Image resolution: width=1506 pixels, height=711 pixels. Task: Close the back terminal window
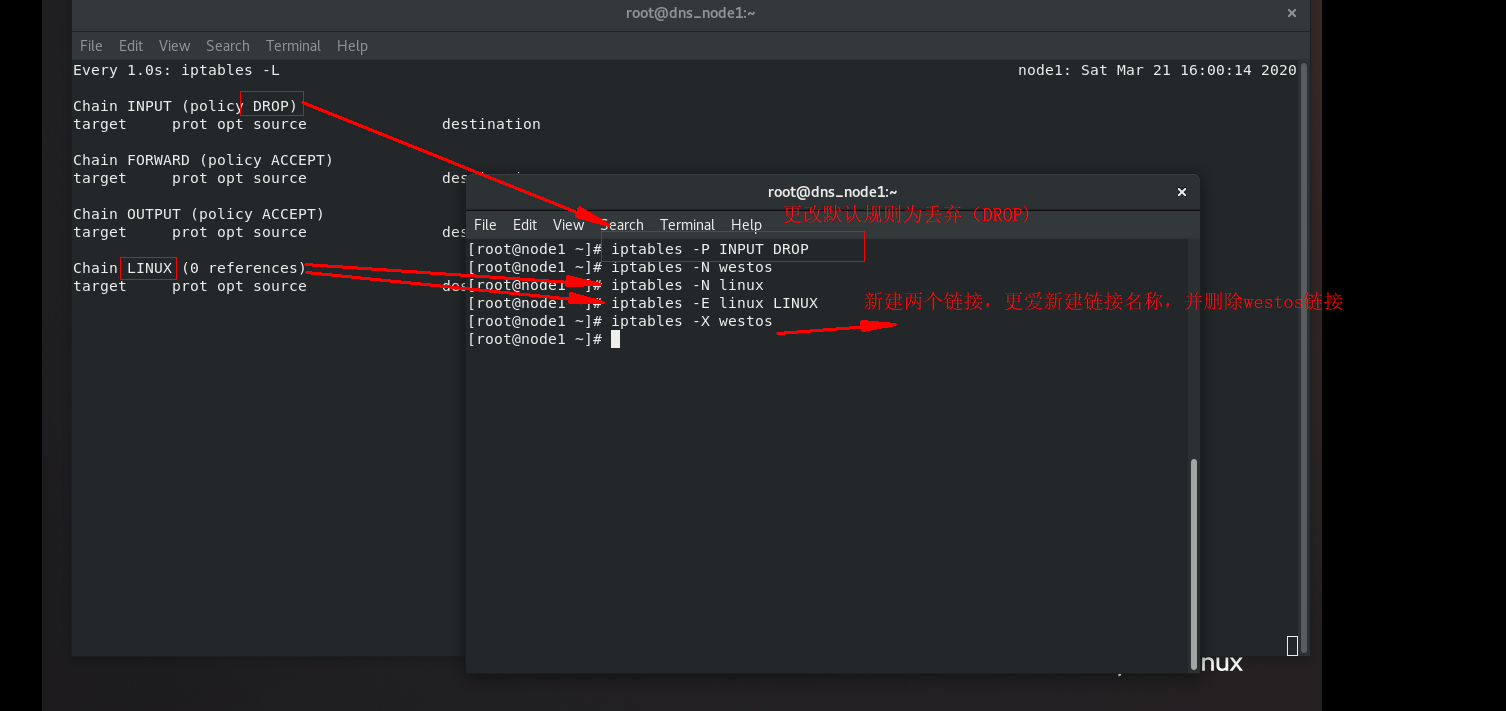pos(1291,13)
